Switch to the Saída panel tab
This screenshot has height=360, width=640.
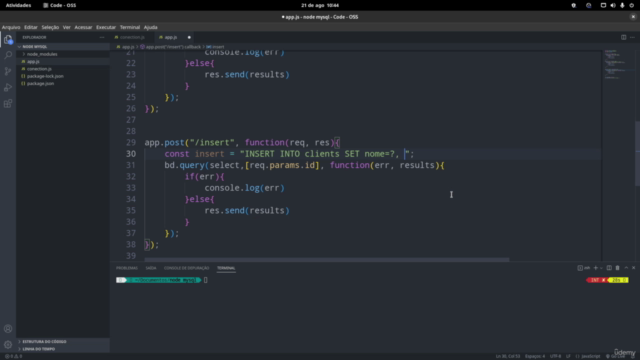(x=151, y=268)
